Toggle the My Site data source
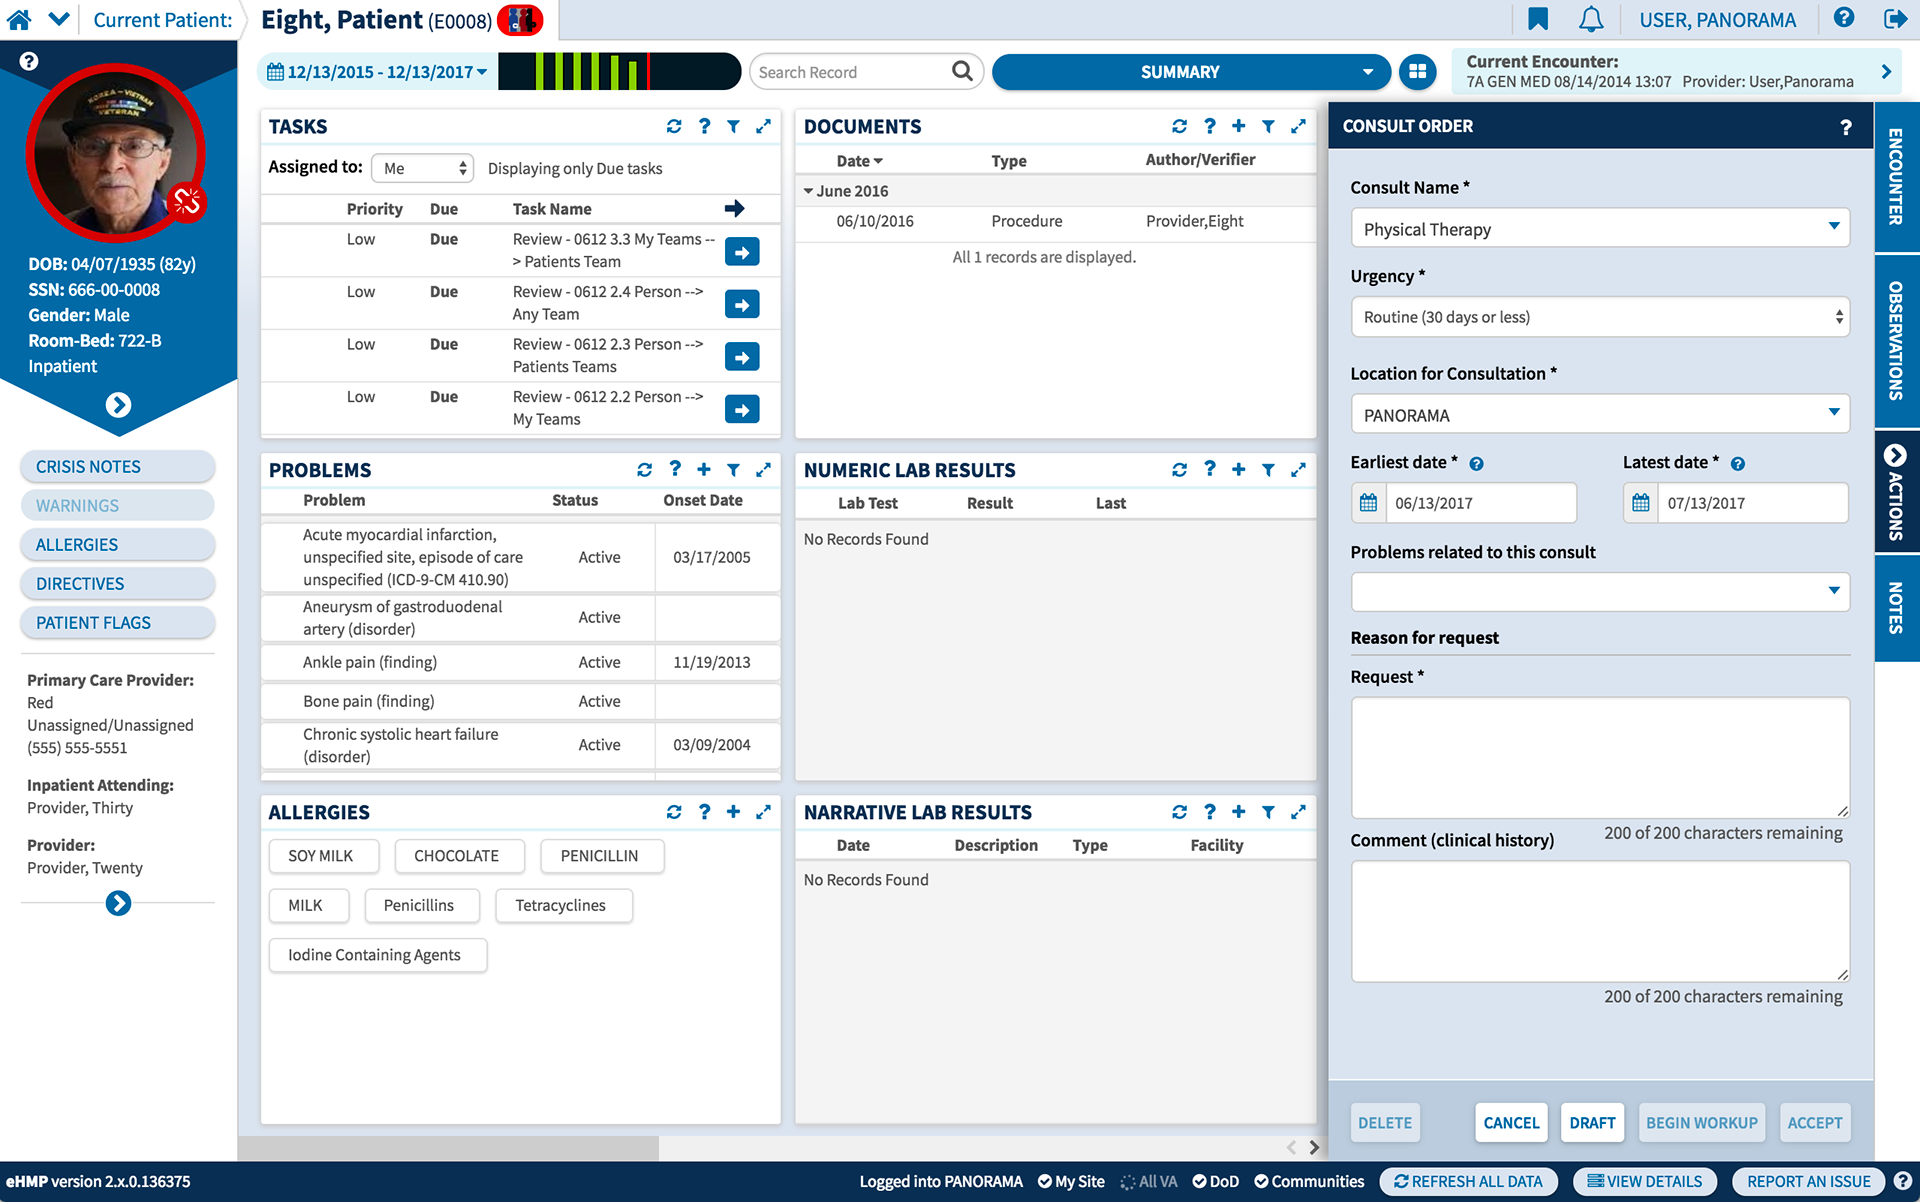 tap(1070, 1181)
